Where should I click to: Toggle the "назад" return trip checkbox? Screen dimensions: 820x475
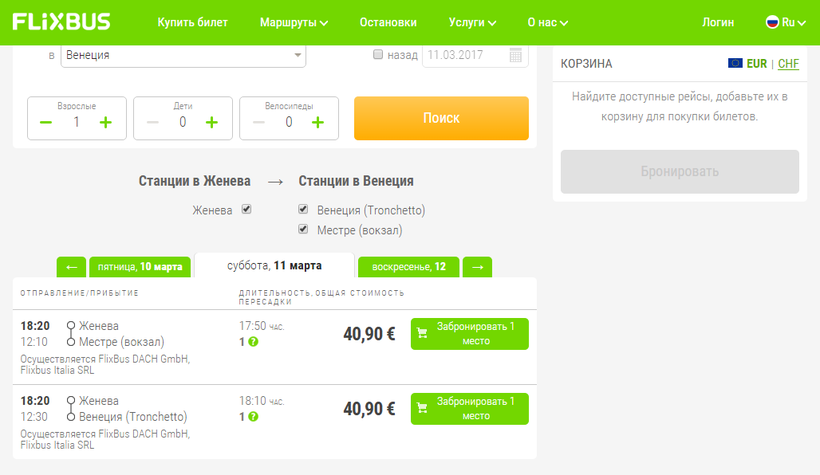(x=378, y=56)
